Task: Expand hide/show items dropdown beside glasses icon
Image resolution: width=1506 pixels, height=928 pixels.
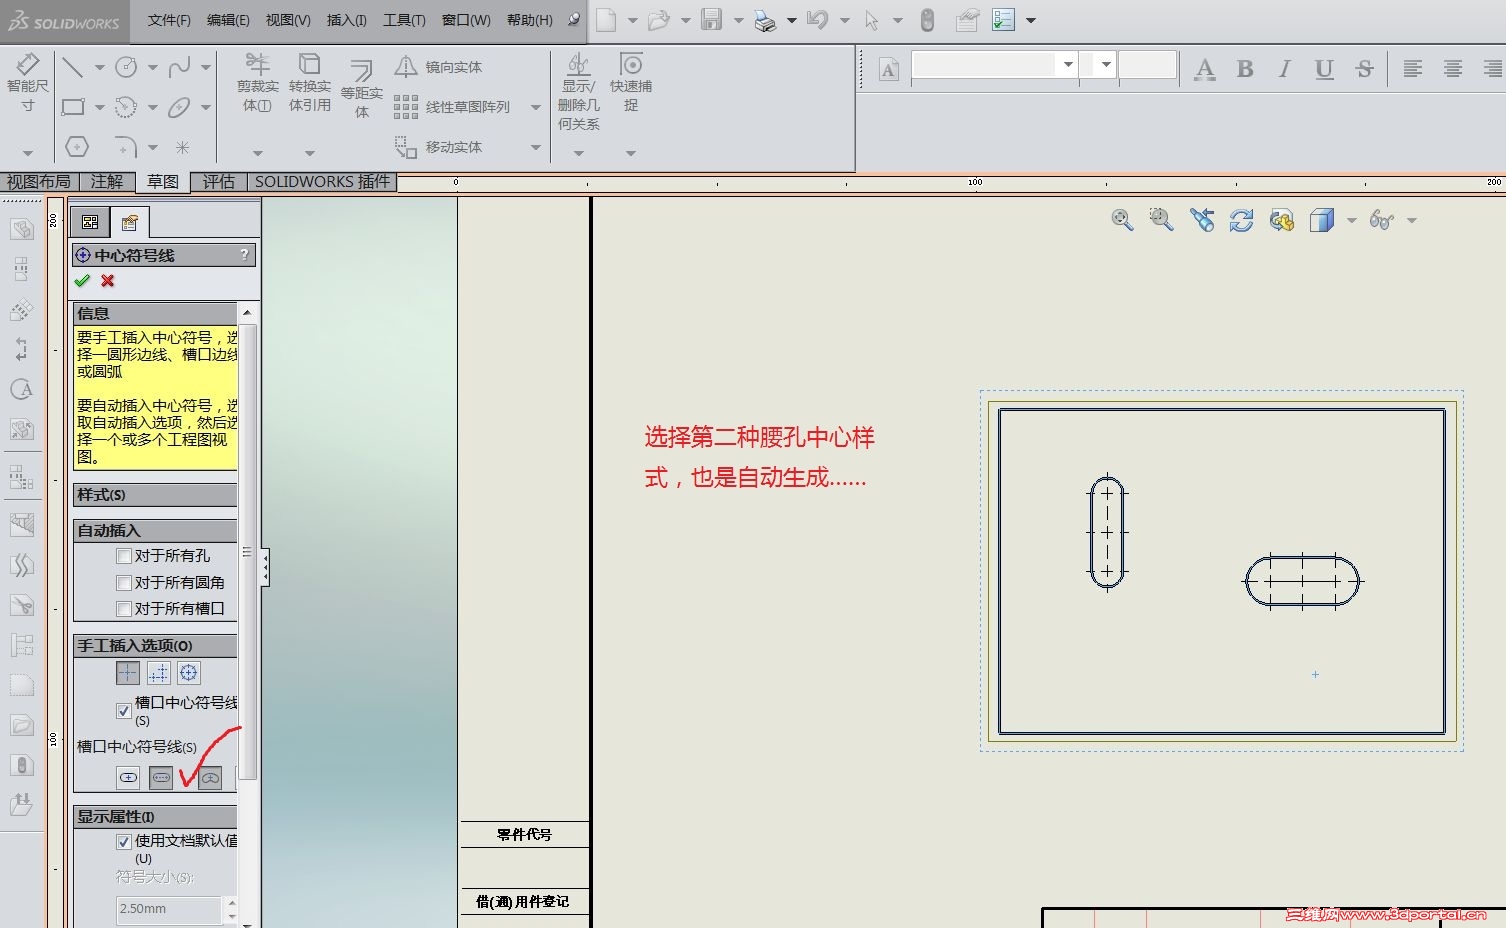Action: (x=1411, y=220)
